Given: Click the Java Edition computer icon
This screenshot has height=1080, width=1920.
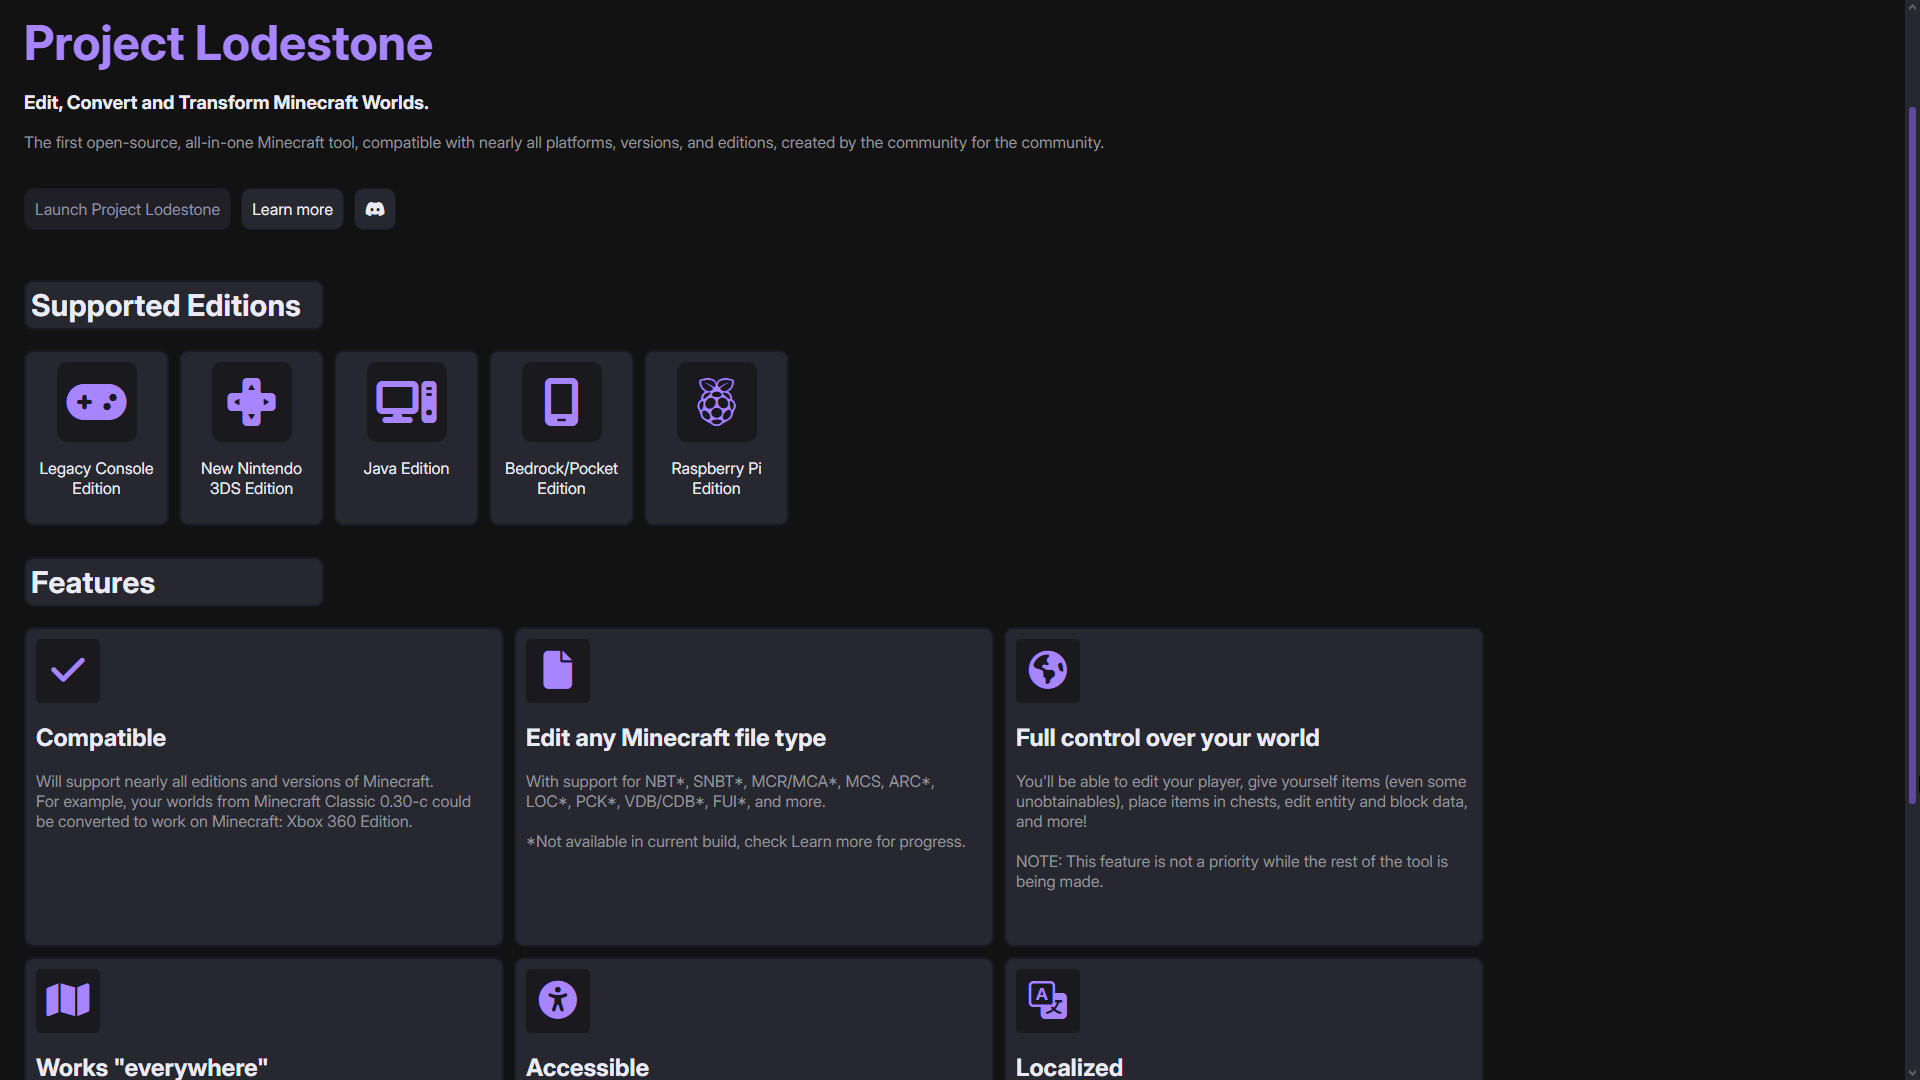Looking at the screenshot, I should click(406, 402).
